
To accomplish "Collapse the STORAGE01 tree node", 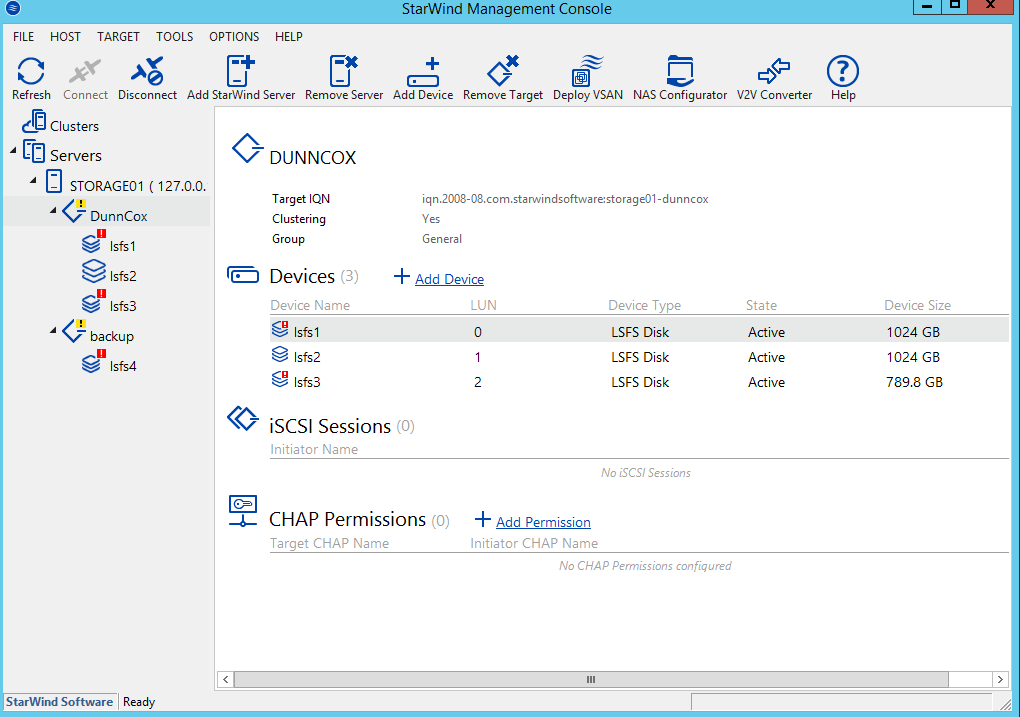I will (33, 180).
